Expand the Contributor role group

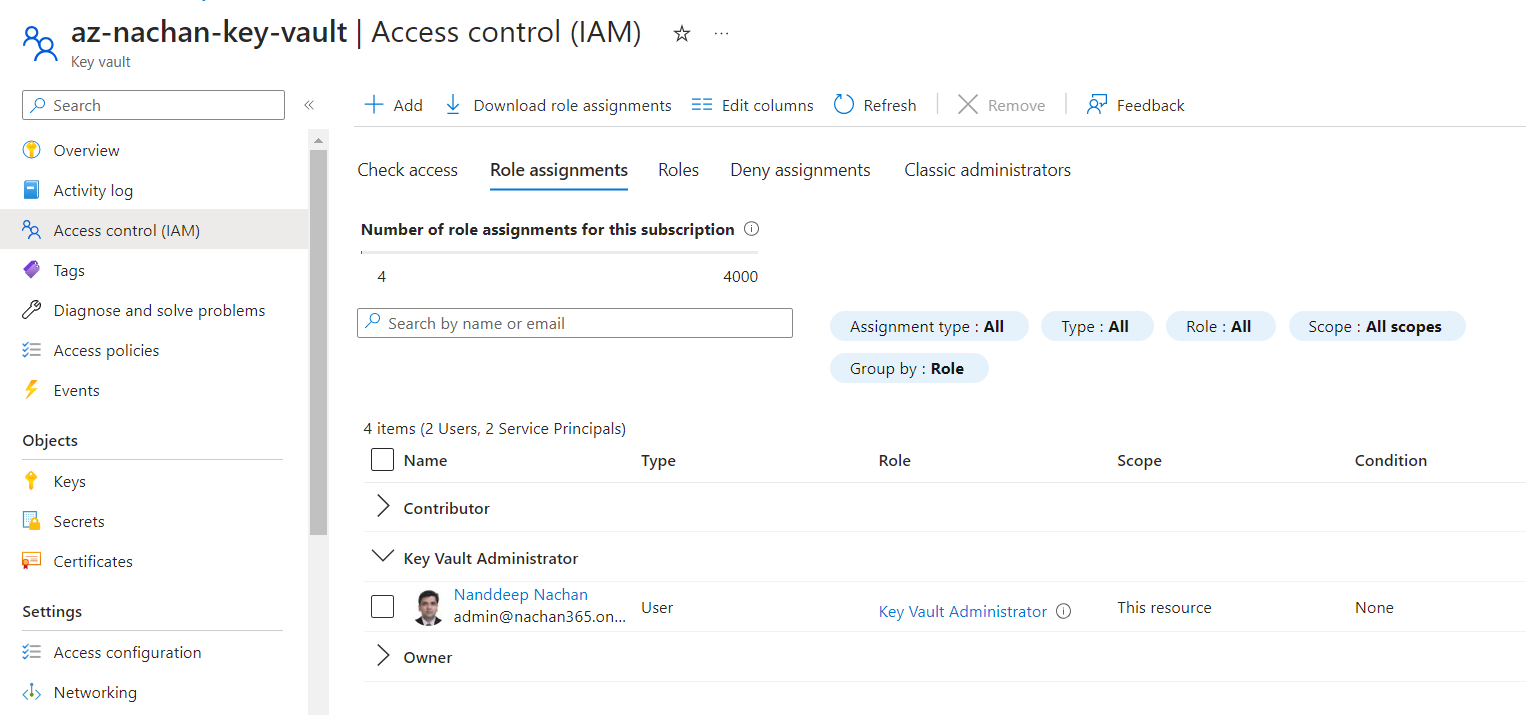point(382,508)
